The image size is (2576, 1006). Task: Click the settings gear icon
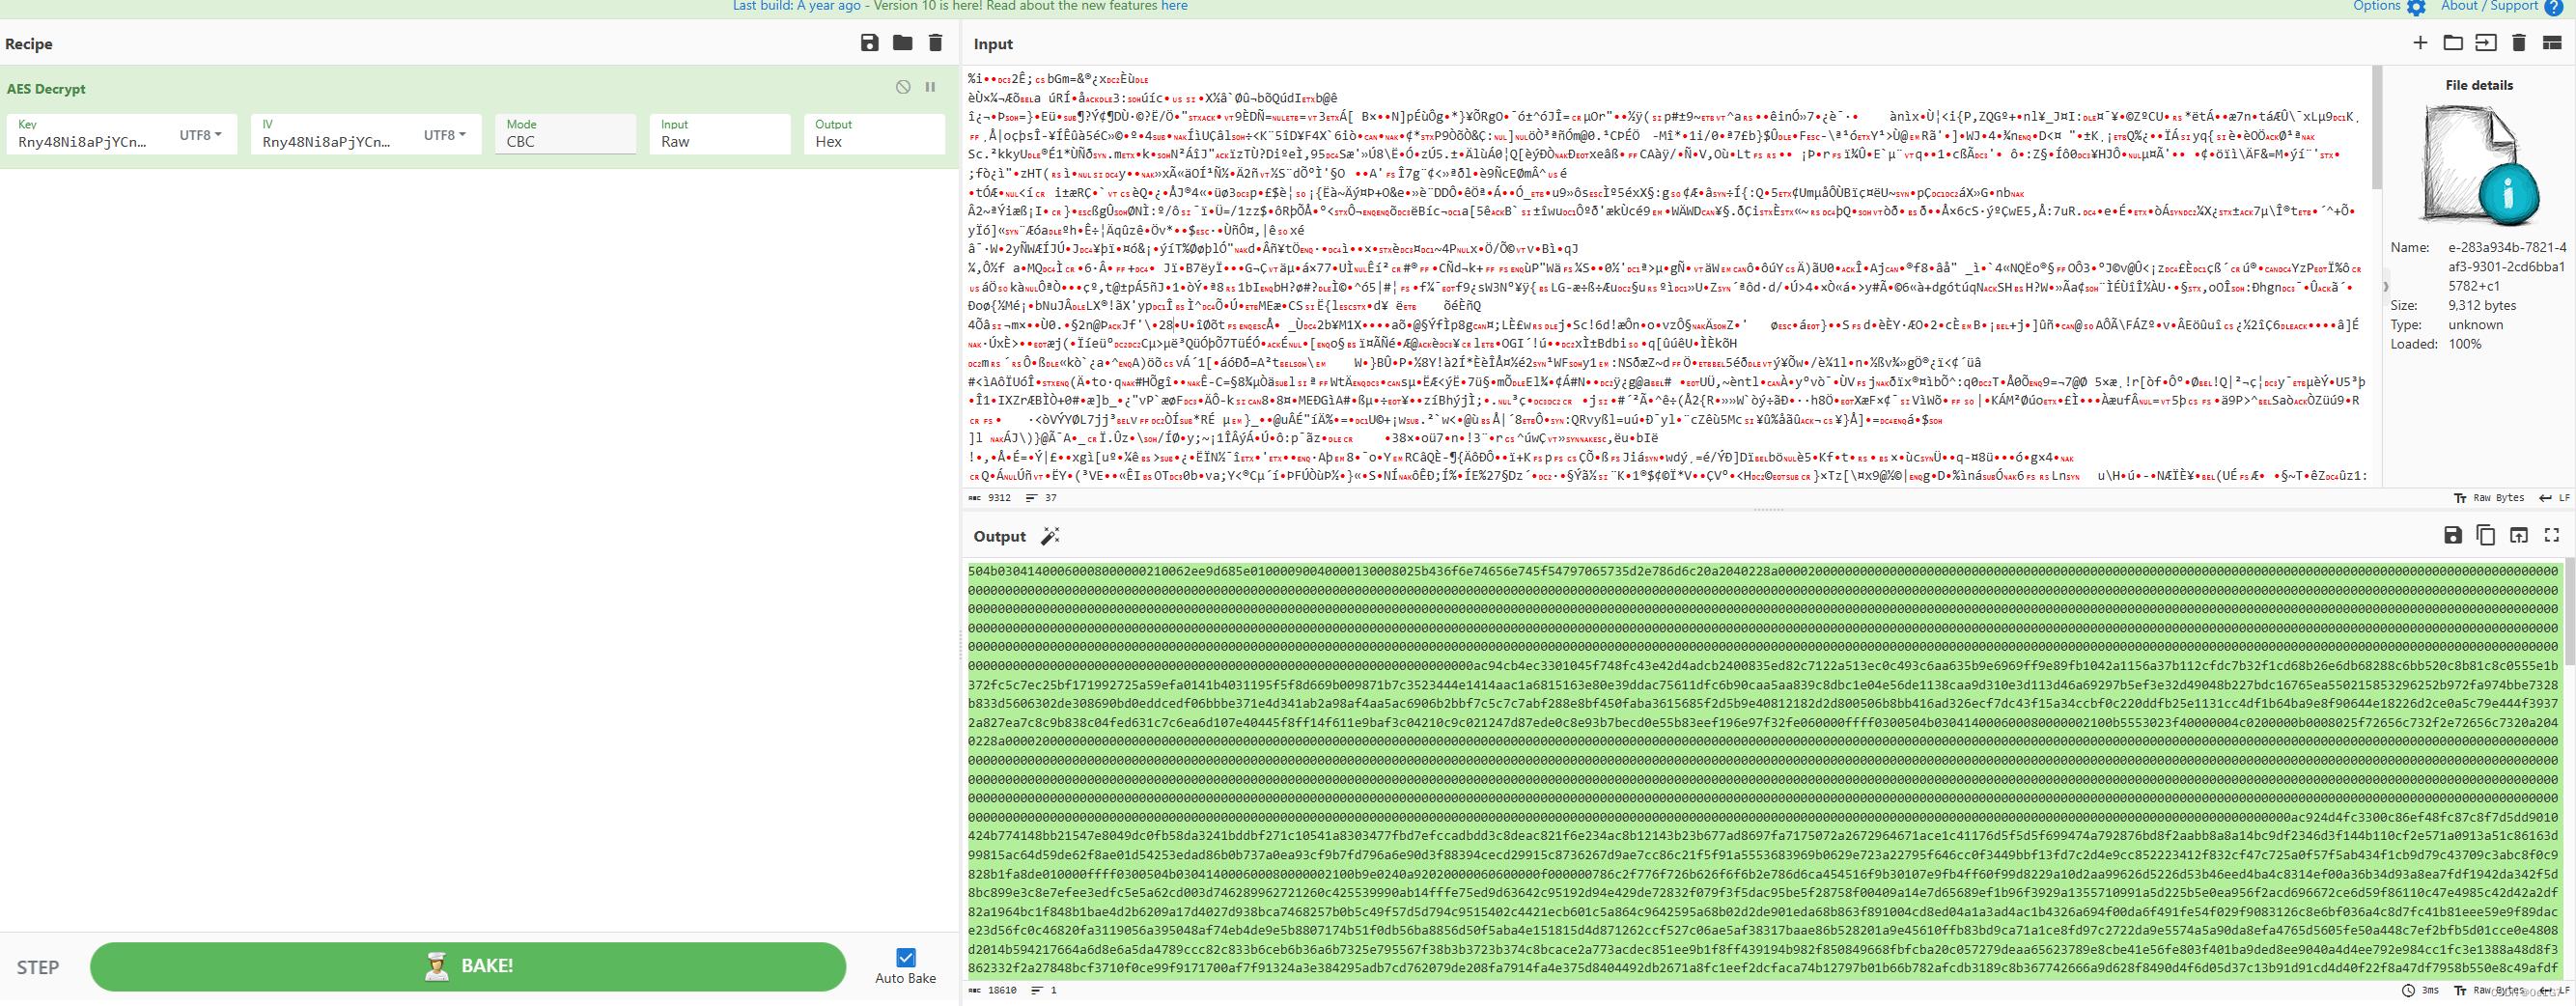tap(2416, 7)
